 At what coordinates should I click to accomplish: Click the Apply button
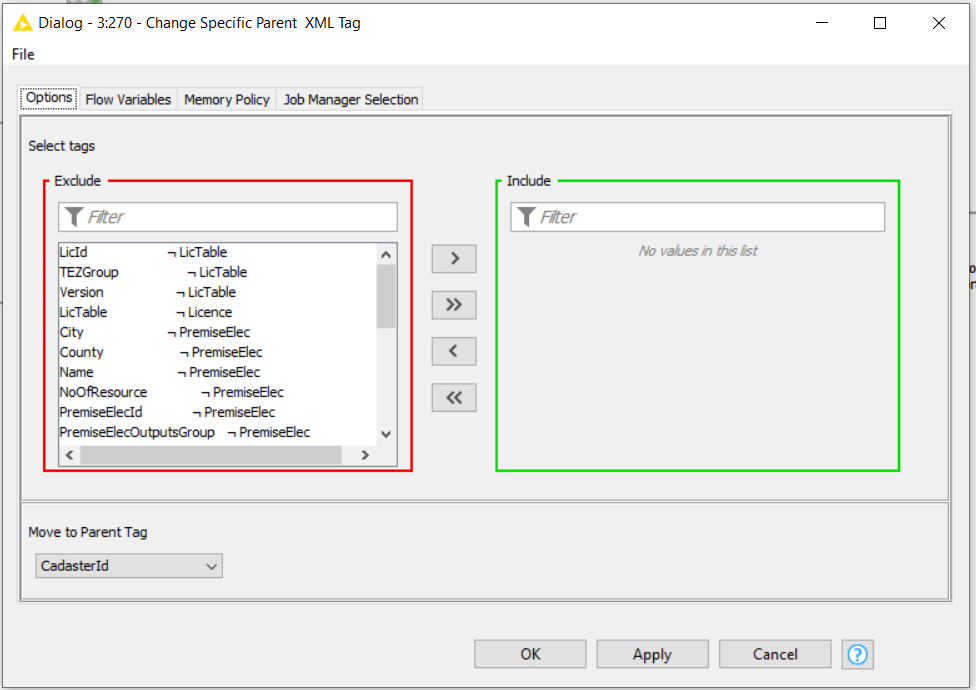[652, 654]
